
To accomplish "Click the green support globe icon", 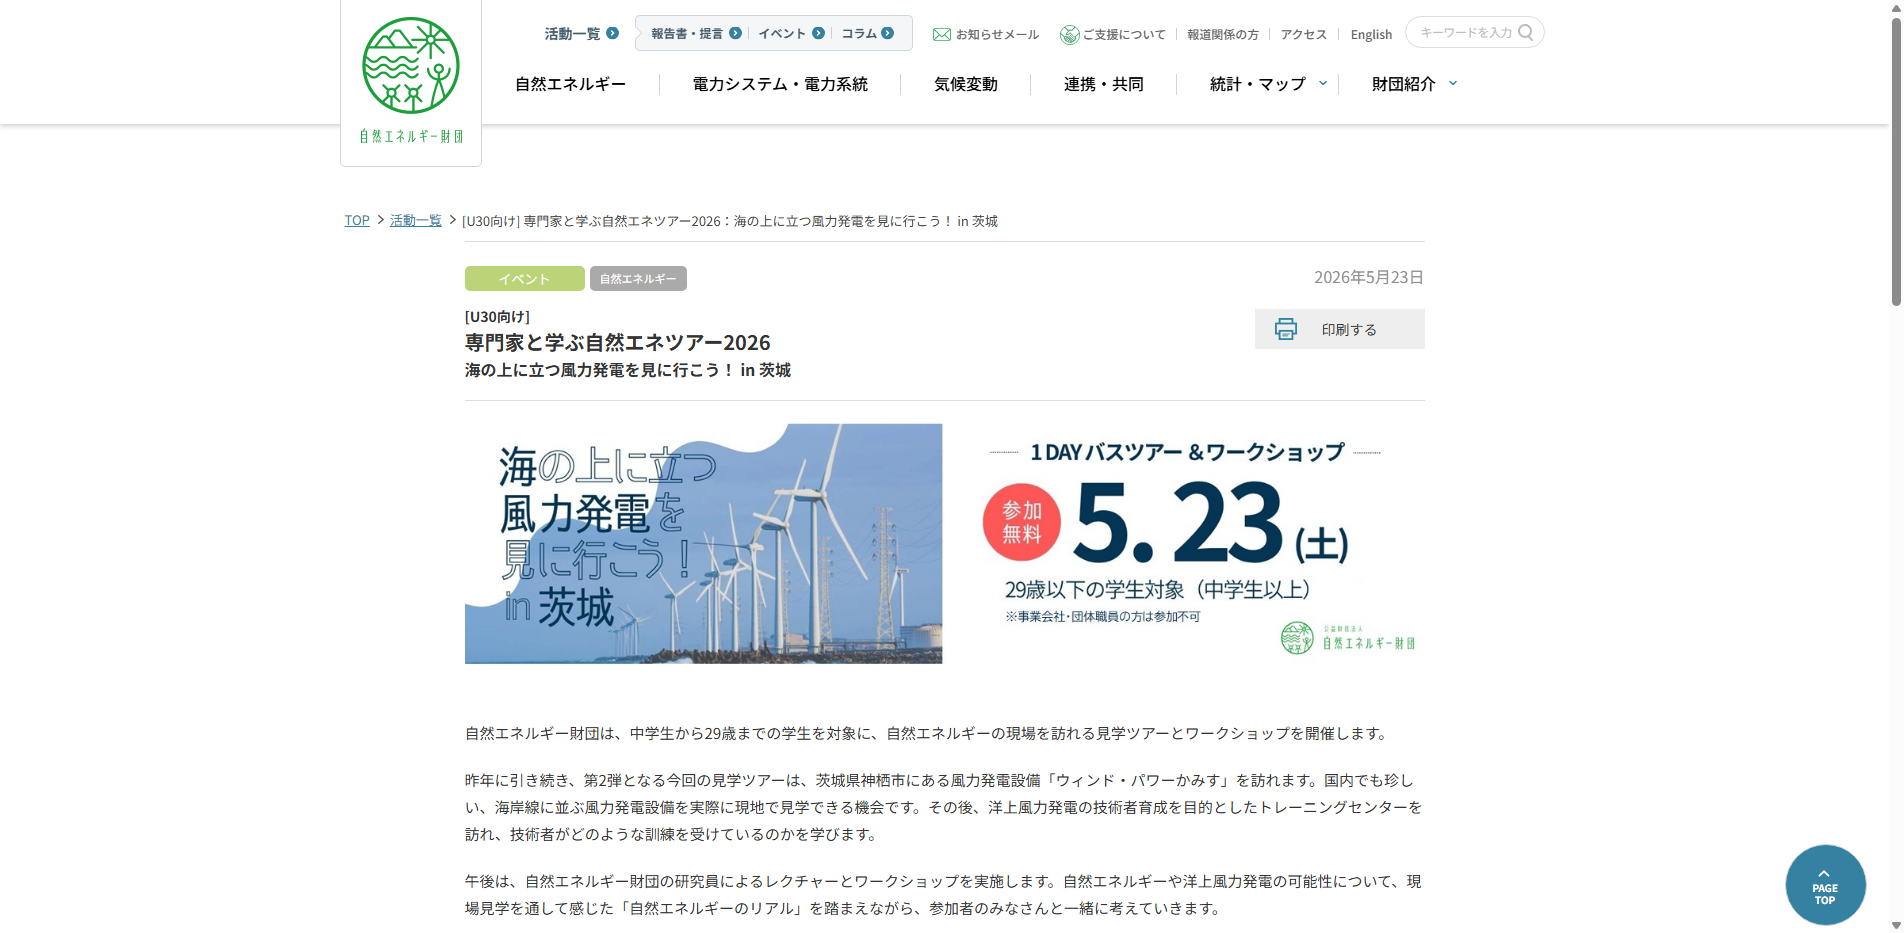I will pyautogui.click(x=1069, y=35).
